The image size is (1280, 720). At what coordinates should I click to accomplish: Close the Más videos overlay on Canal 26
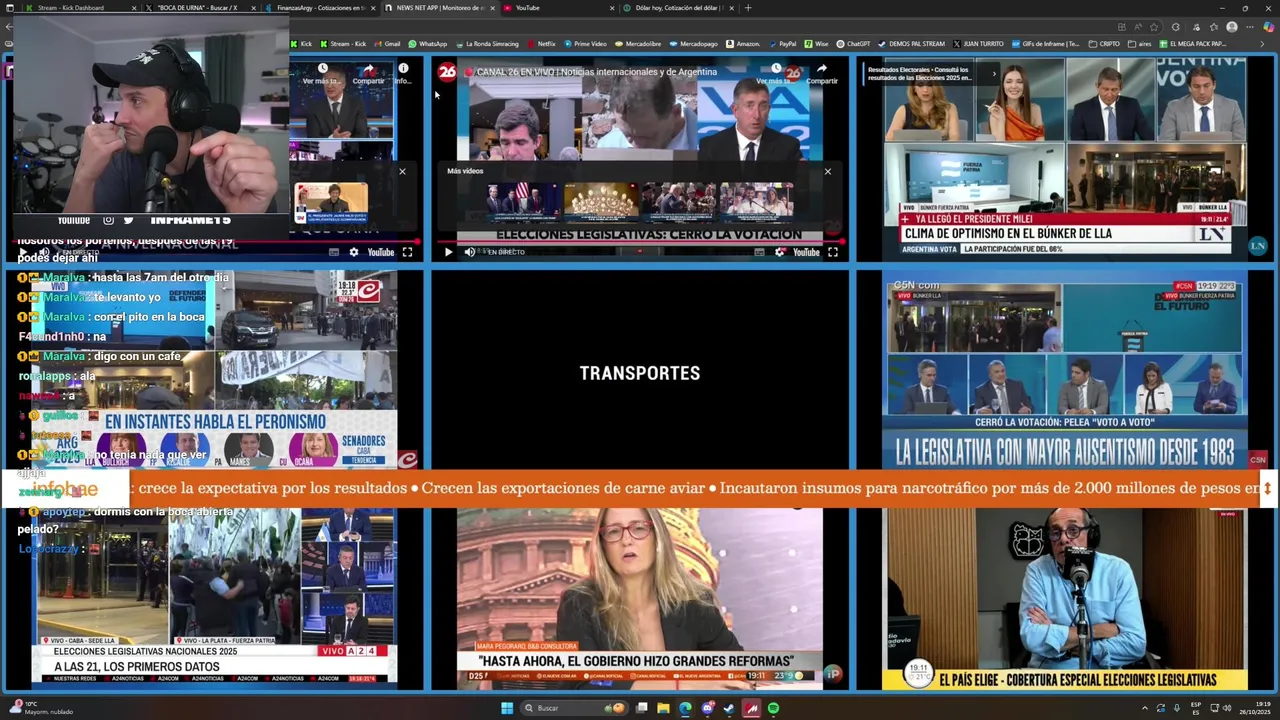point(827,171)
